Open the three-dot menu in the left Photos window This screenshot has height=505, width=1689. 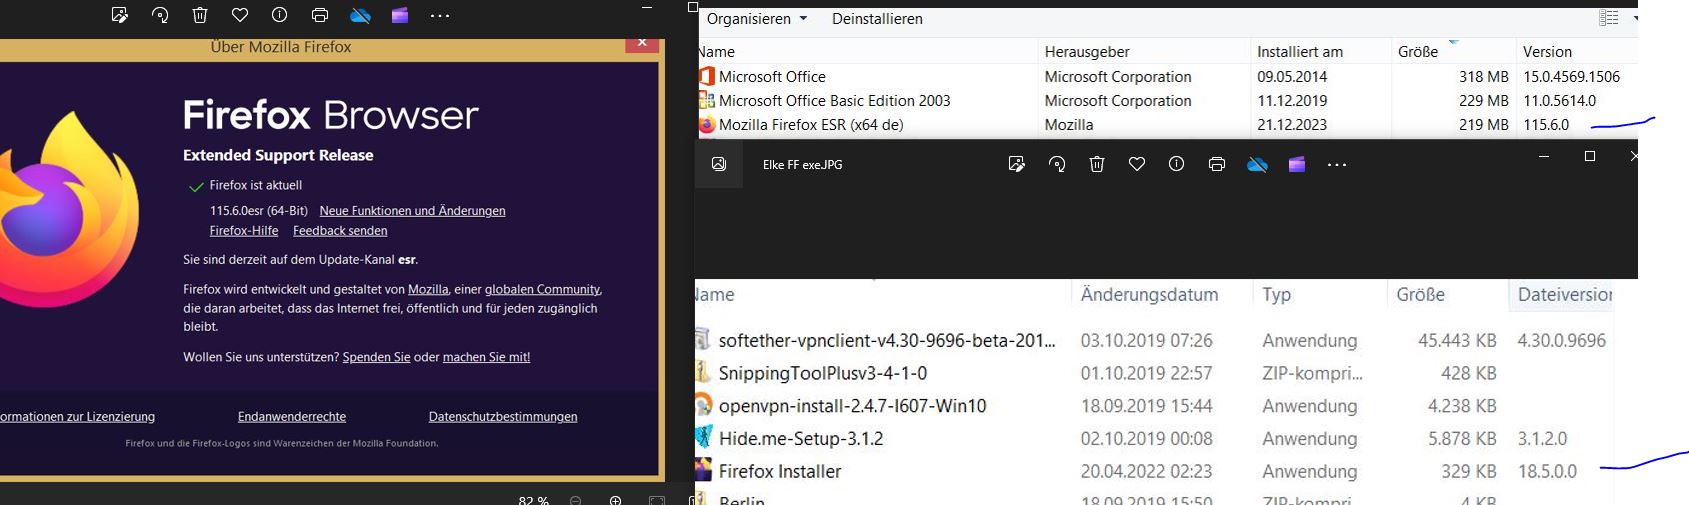point(440,16)
